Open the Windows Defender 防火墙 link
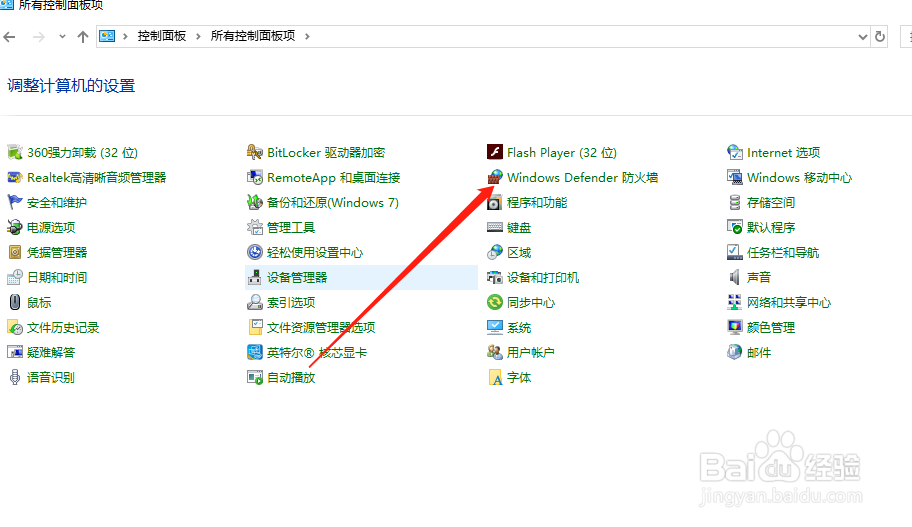Image resolution: width=912 pixels, height=527 pixels. [583, 177]
